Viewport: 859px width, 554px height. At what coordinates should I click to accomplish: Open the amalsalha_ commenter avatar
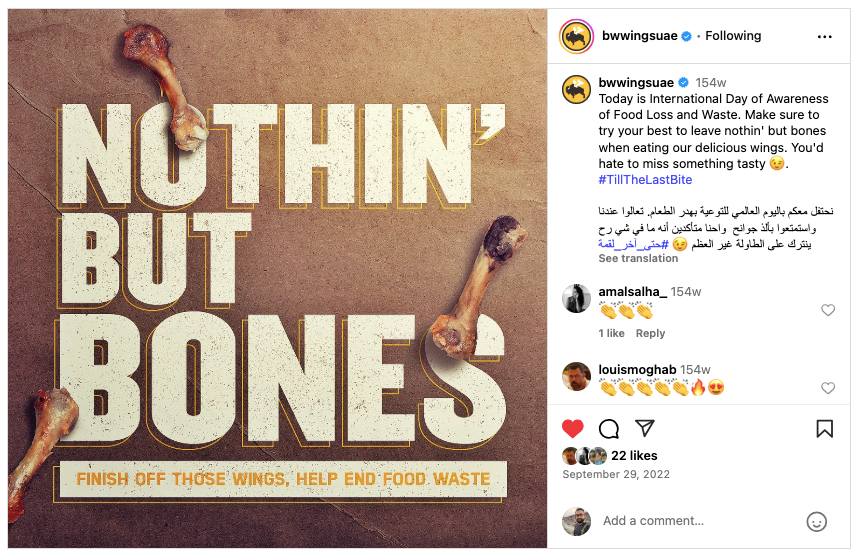click(575, 298)
